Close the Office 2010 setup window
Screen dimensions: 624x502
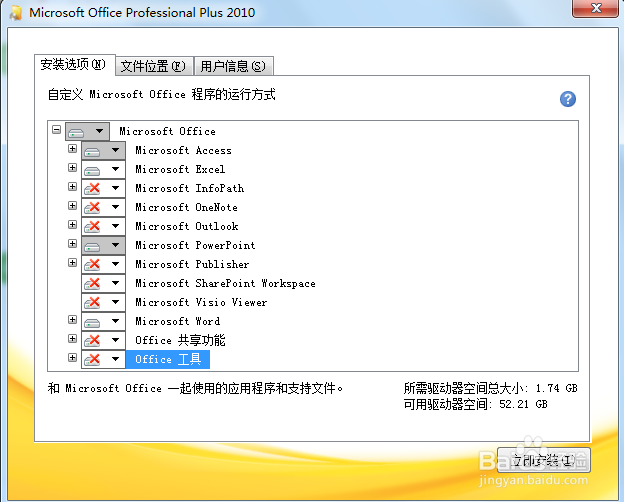tap(596, 8)
